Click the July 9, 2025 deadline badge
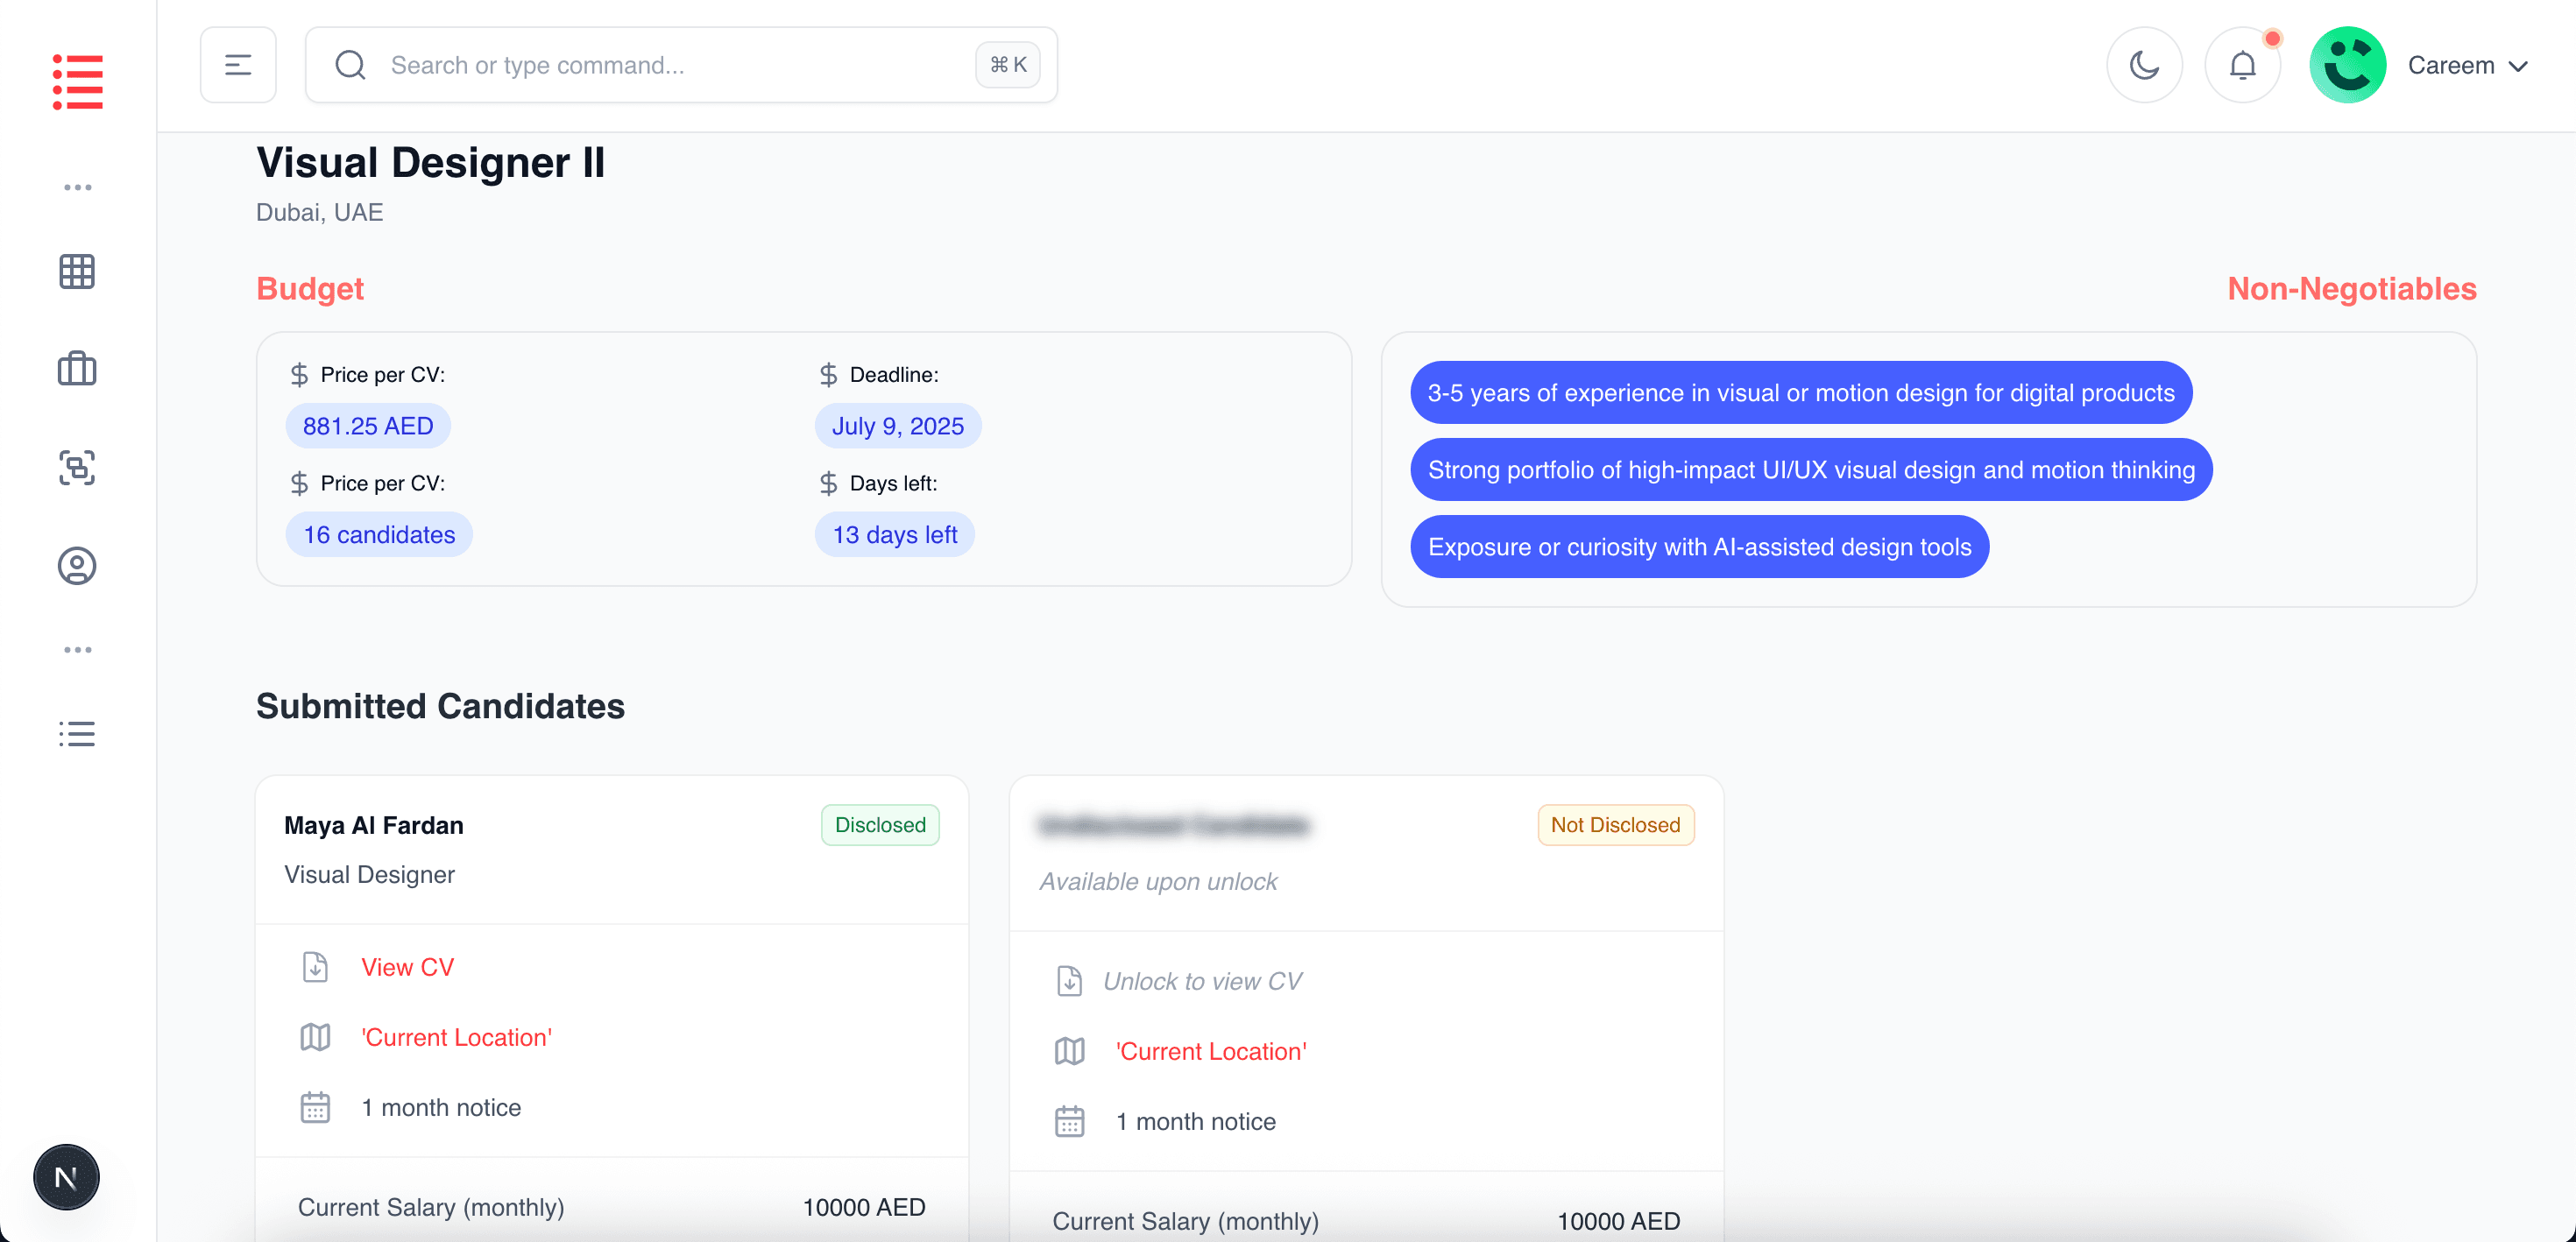The width and height of the screenshot is (2576, 1242). point(898,426)
